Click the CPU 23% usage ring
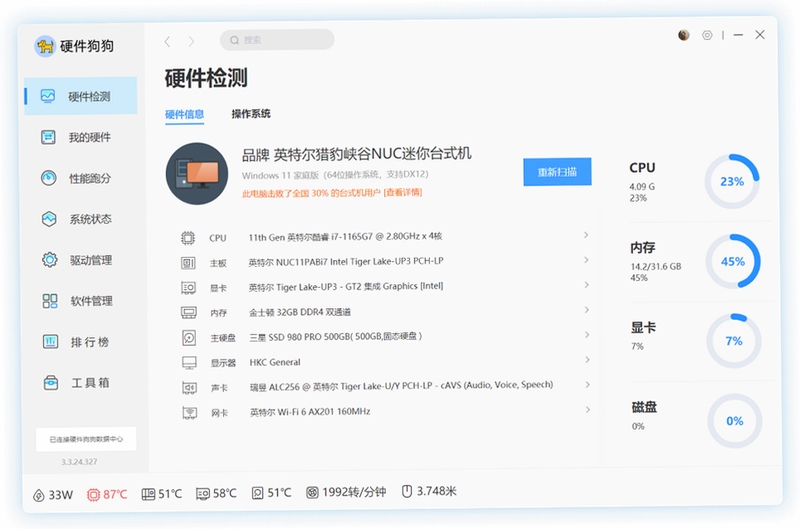Image resolution: width=800 pixels, height=529 pixels. [732, 181]
